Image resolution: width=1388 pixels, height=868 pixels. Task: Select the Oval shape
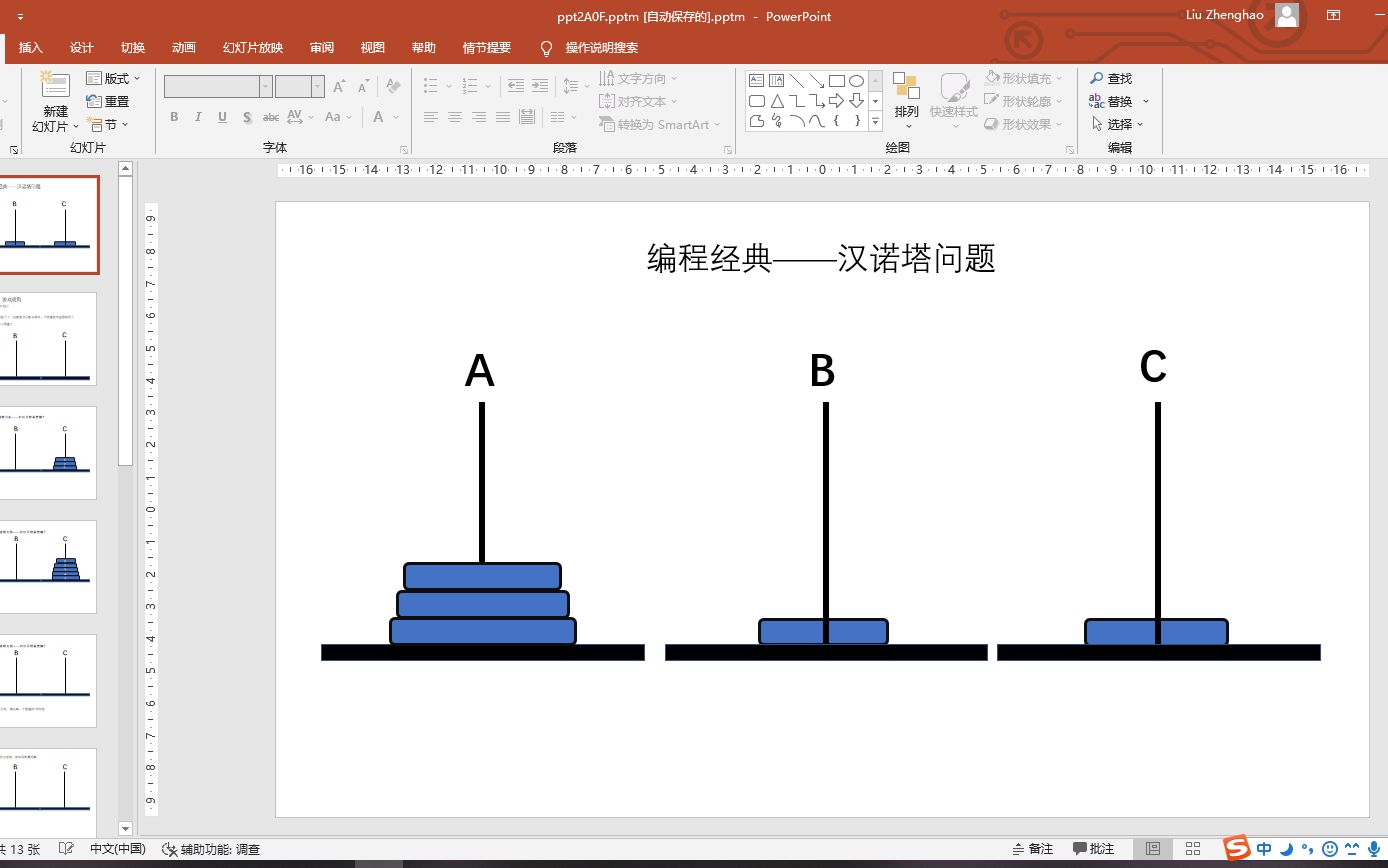857,81
